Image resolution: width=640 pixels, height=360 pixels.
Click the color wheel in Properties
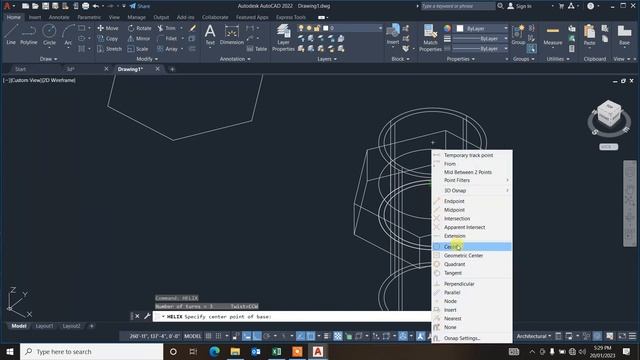(448, 28)
